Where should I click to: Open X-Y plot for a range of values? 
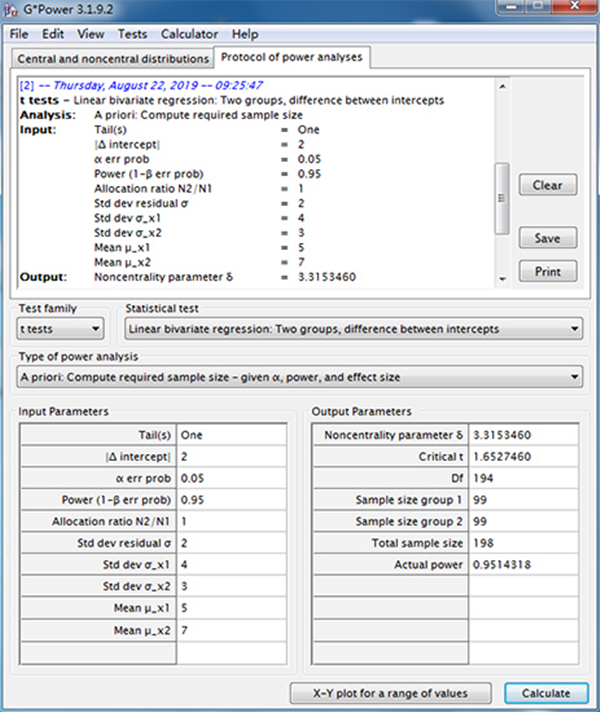(x=392, y=693)
